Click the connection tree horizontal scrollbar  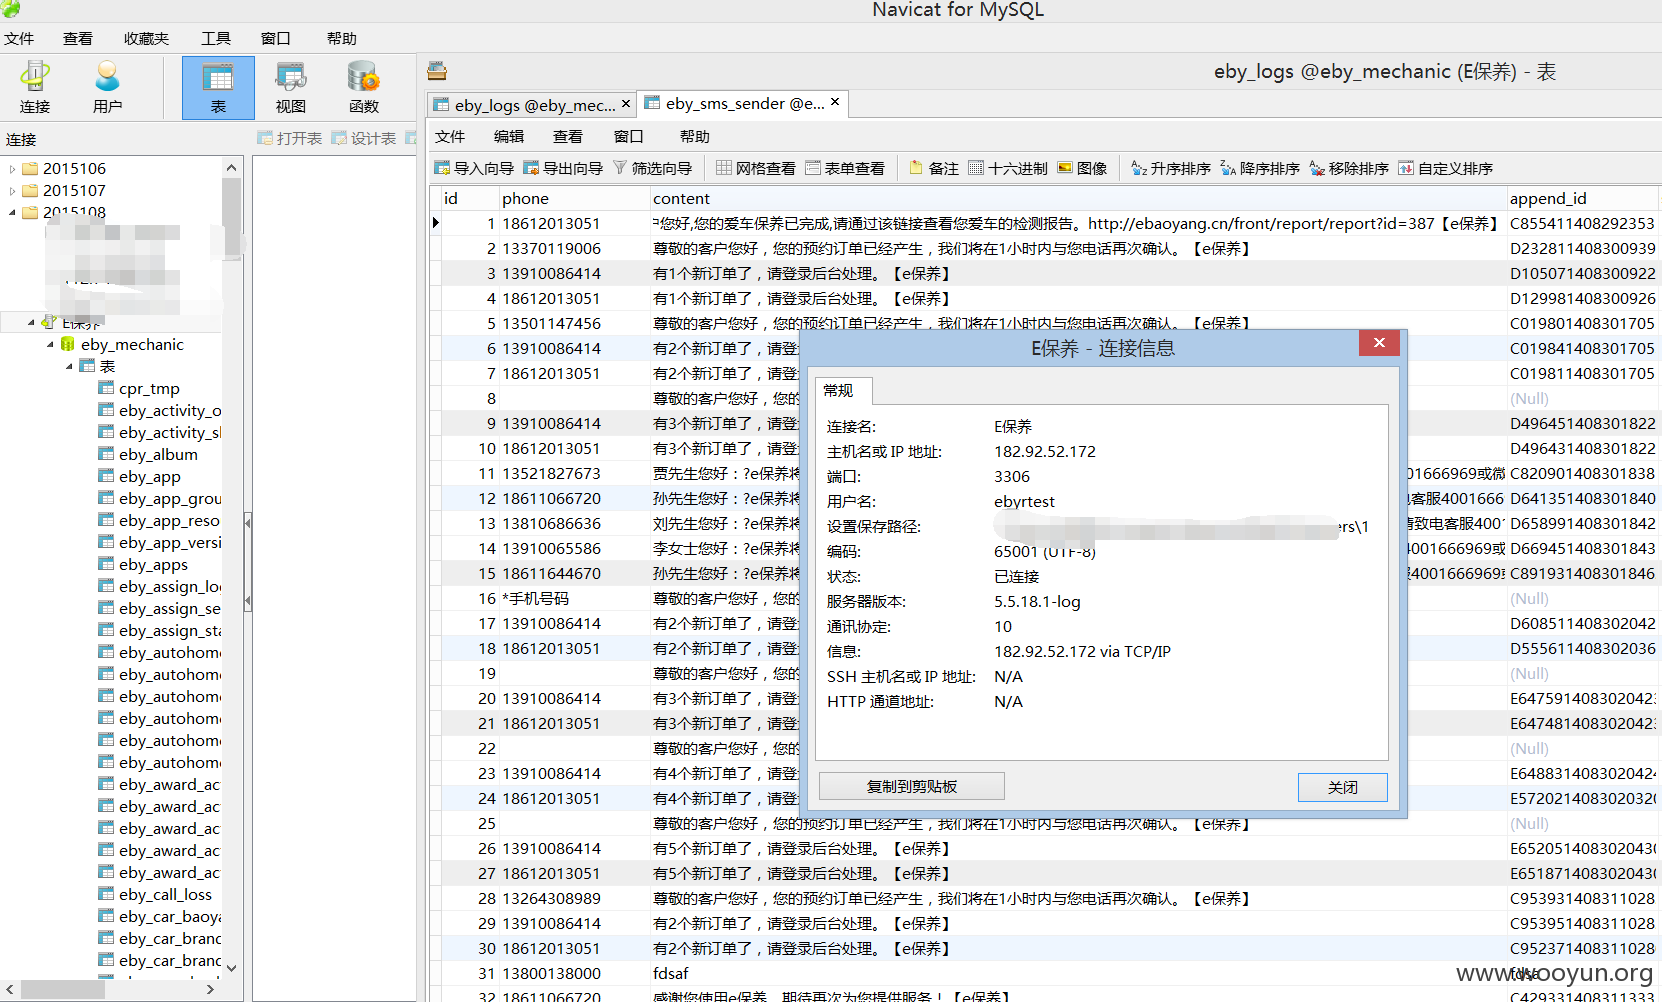pyautogui.click(x=63, y=989)
